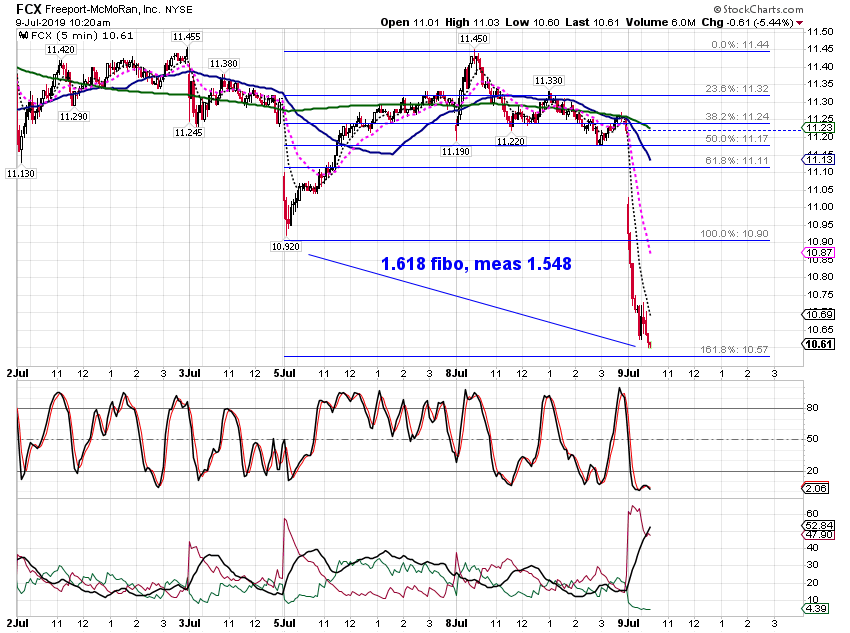Click the High 11.03 value in header
Viewport: 850px width, 633px height.
click(472, 22)
